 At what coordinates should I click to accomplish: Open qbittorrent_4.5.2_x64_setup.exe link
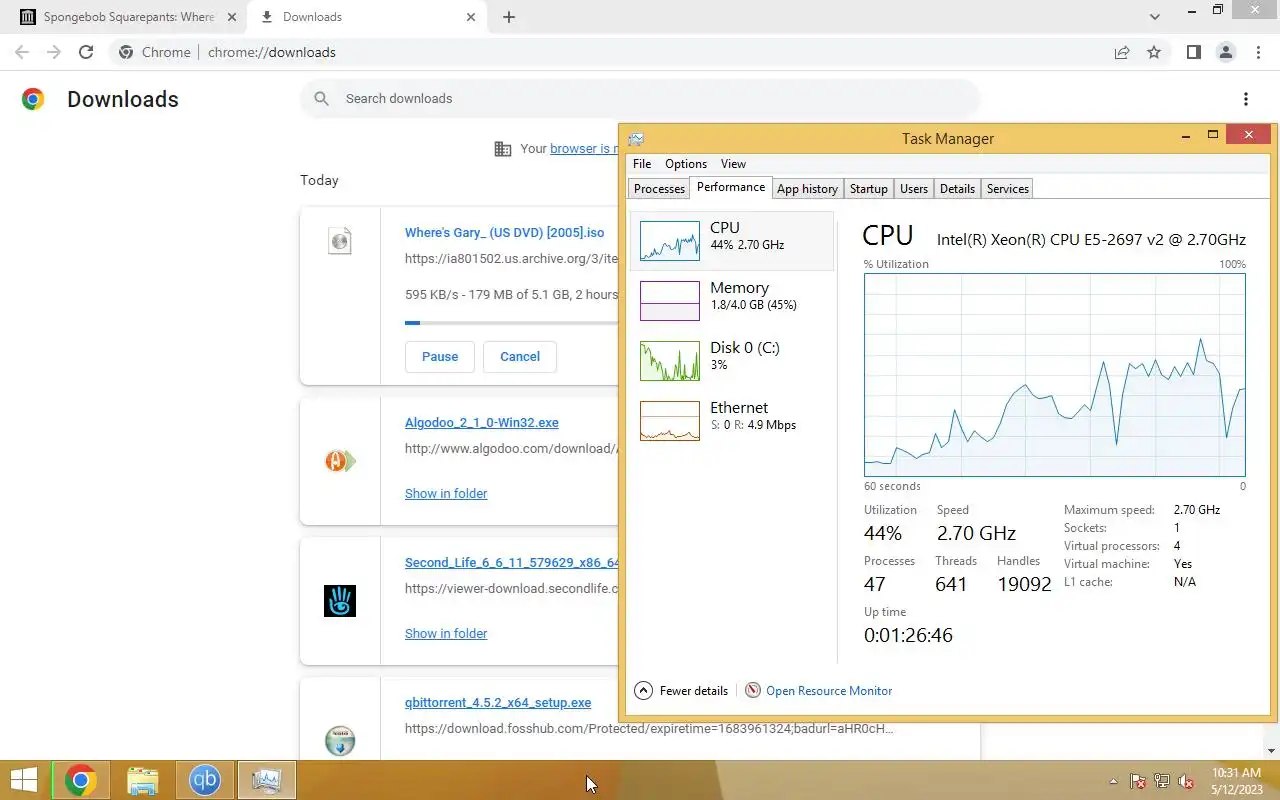coord(498,703)
